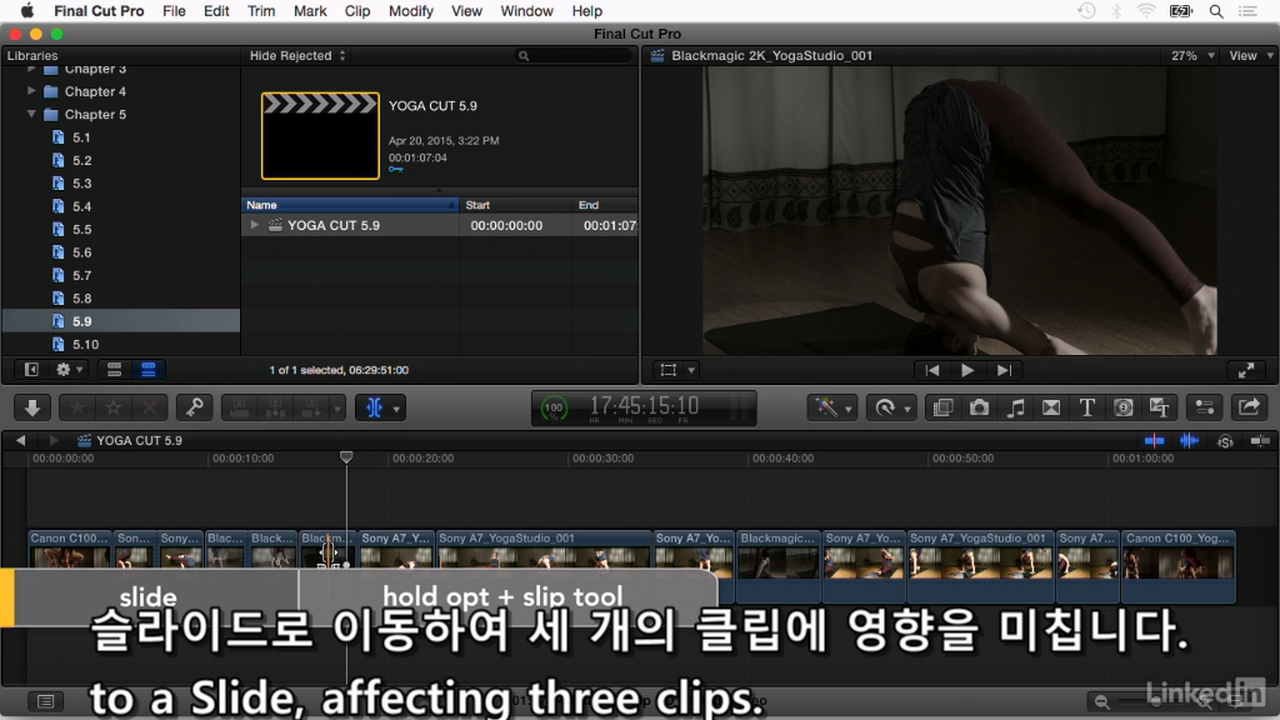Viewport: 1280px width, 720px height.
Task: Mark selection as Favorite with green star
Action: click(x=77, y=408)
